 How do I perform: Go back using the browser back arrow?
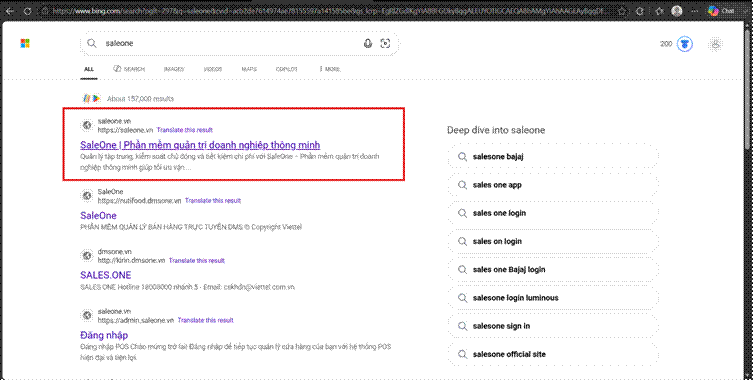[10, 11]
